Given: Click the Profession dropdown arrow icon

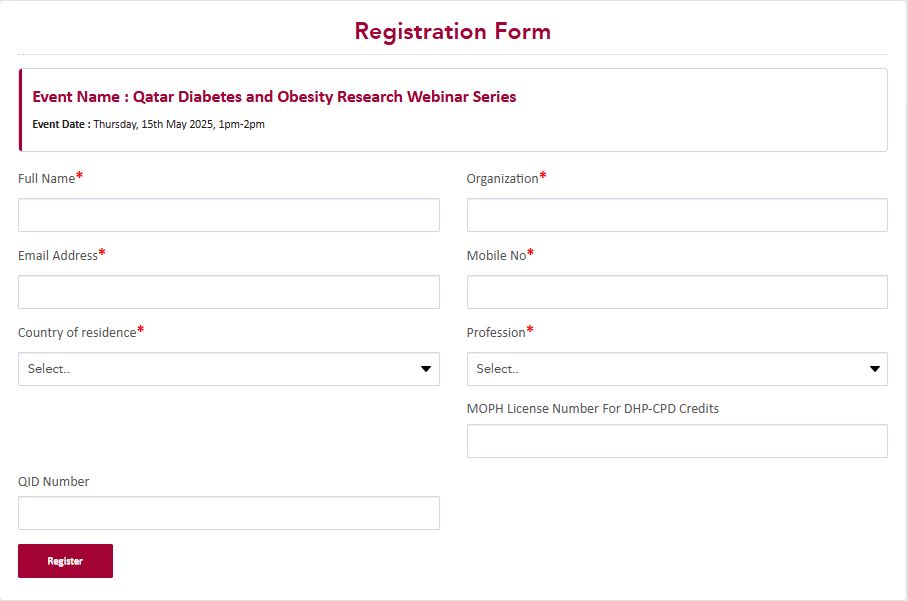Looking at the screenshot, I should (875, 369).
